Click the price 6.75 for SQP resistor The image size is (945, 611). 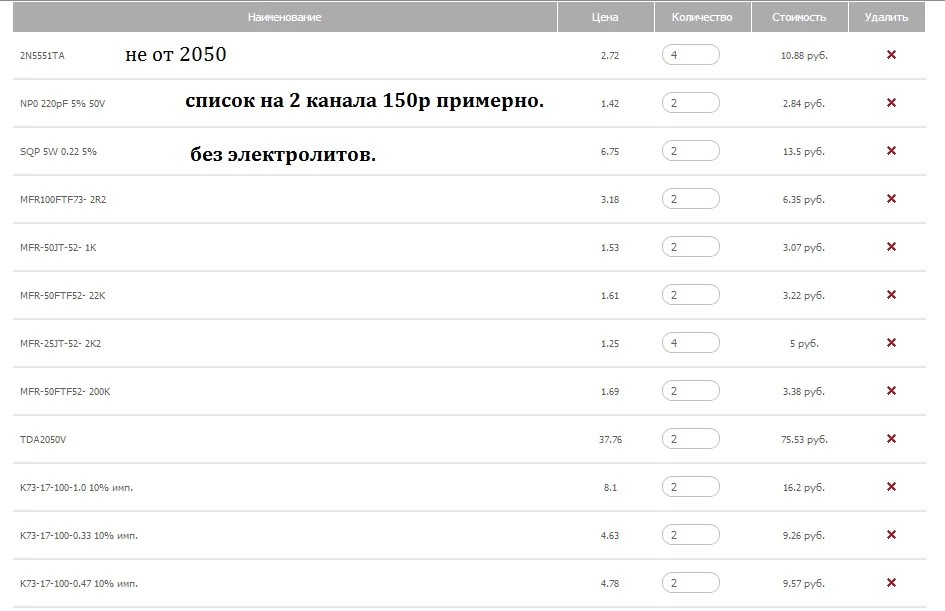[x=610, y=151]
